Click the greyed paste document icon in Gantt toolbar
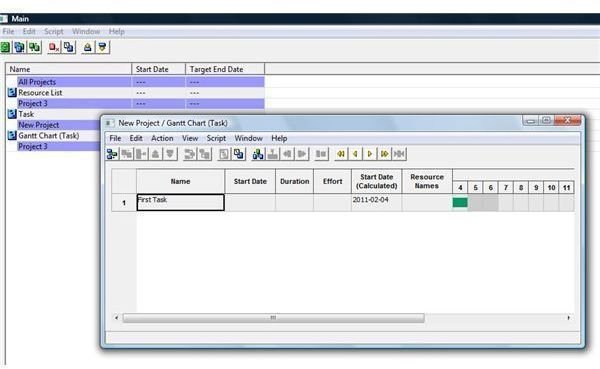The height and width of the screenshot is (369, 600). click(224, 154)
